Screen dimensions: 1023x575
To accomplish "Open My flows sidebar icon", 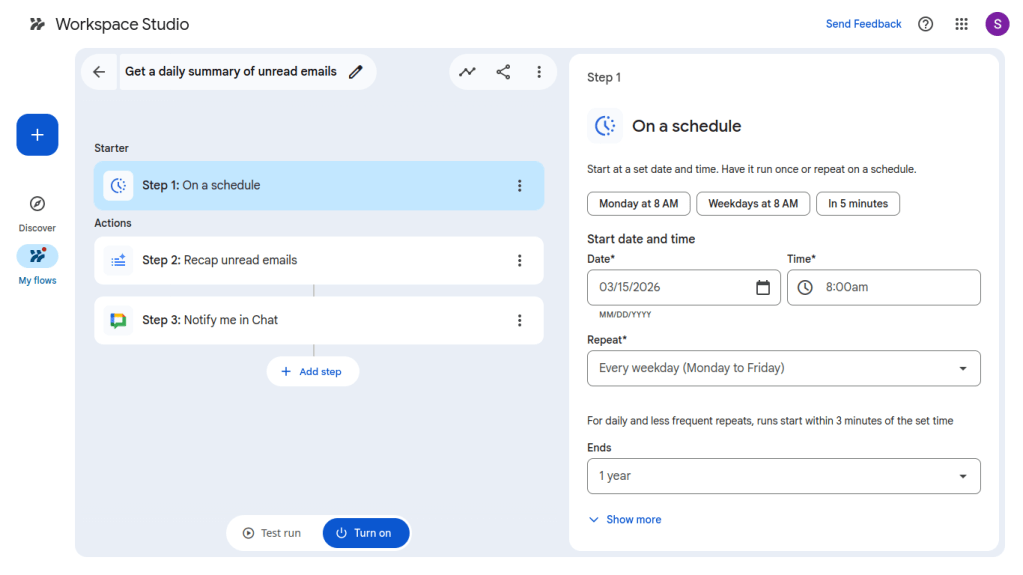I will (x=37, y=256).
